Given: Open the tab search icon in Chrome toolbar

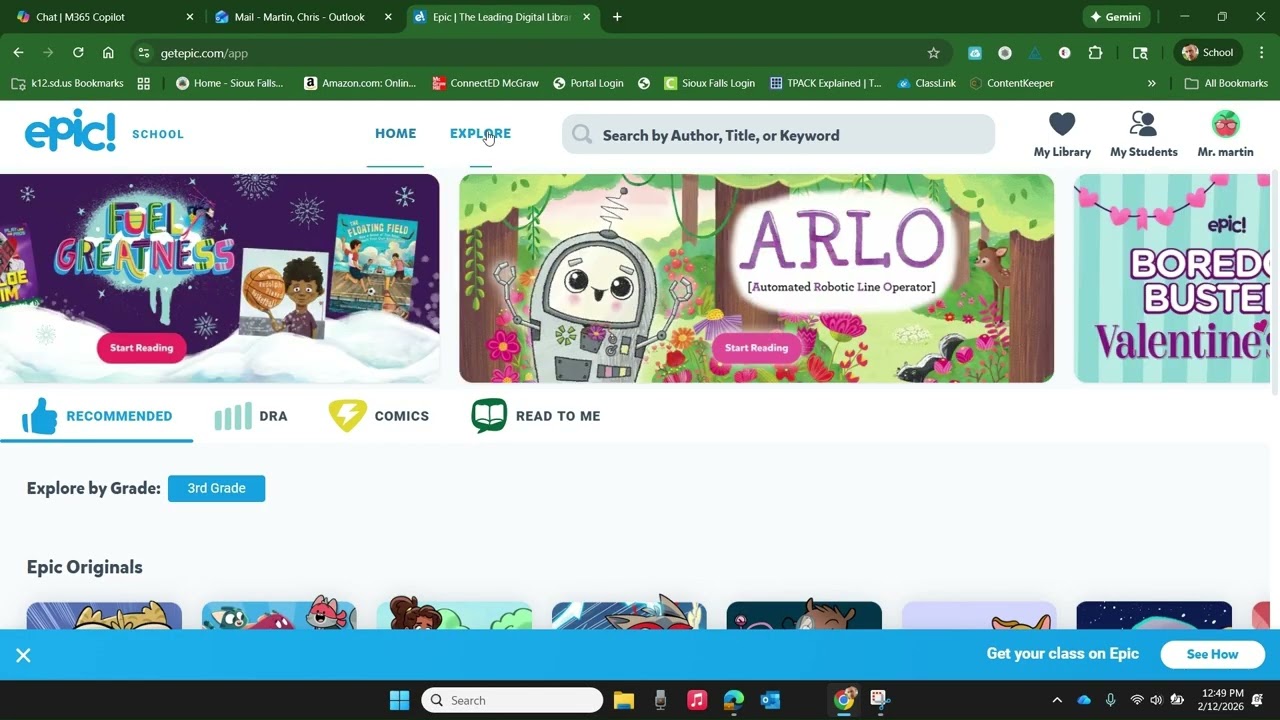Looking at the screenshot, I should 1140,53.
